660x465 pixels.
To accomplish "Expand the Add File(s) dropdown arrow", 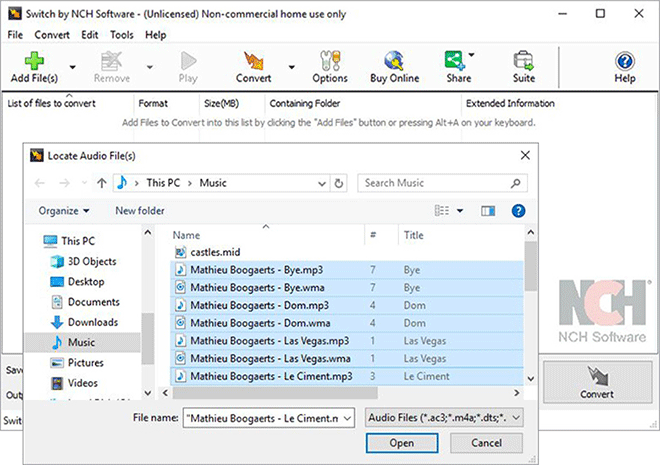I will click(x=72, y=67).
